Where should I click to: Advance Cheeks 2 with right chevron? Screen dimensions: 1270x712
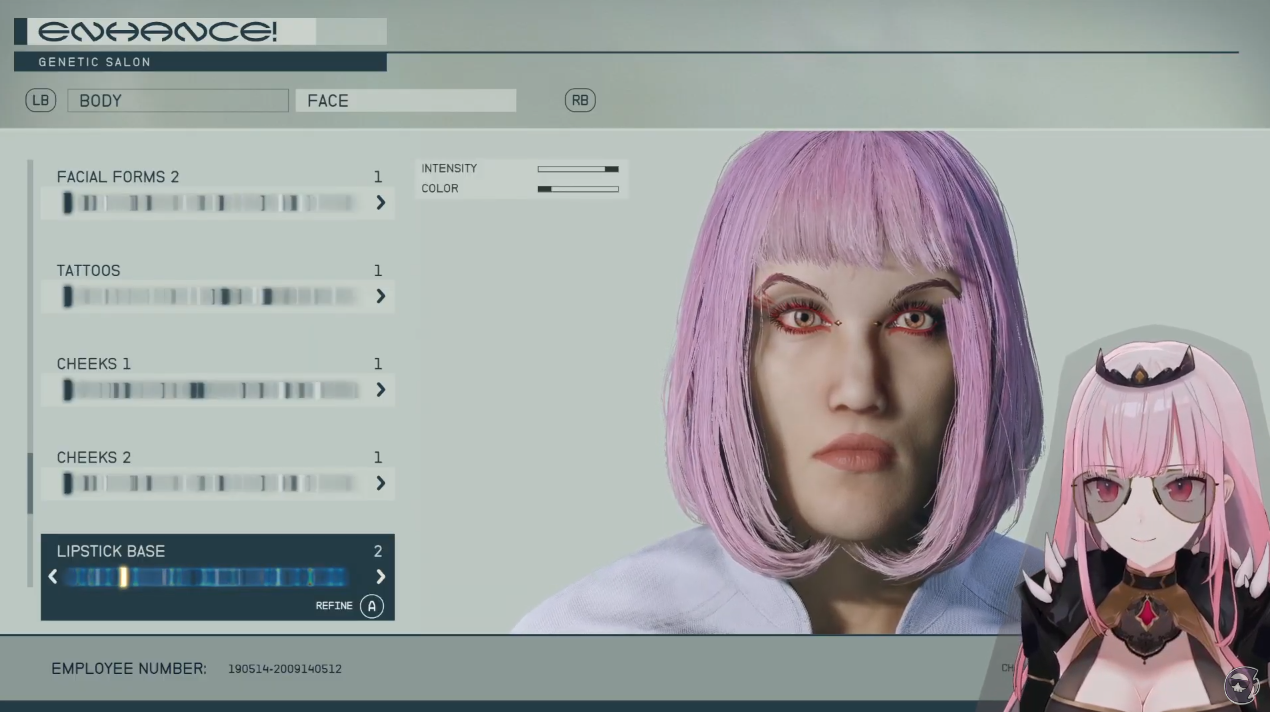pyautogui.click(x=380, y=483)
